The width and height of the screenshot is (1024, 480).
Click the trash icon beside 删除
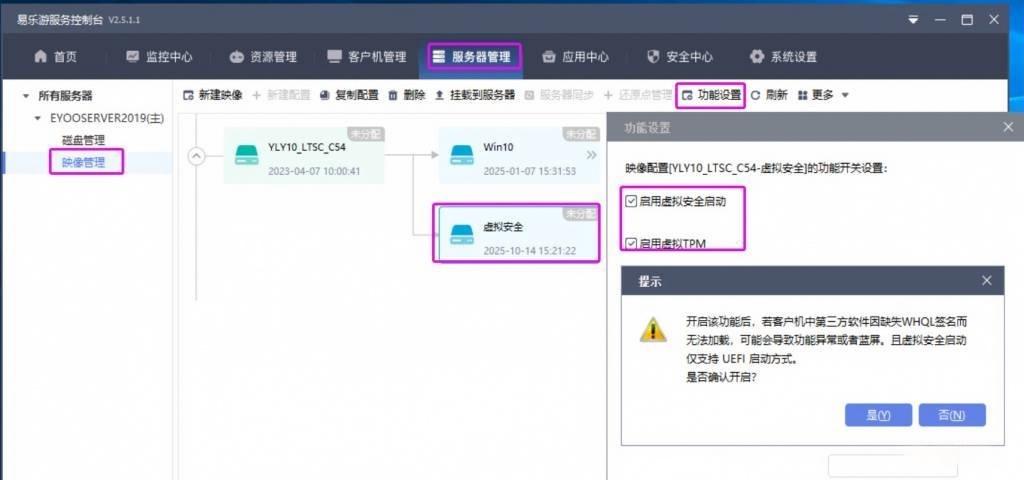pos(393,96)
